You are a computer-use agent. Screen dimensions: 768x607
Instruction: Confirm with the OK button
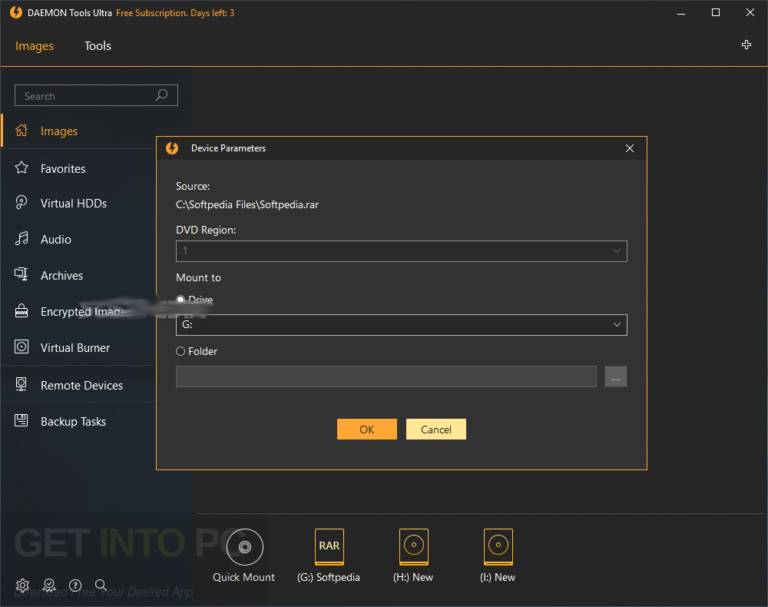pyautogui.click(x=367, y=429)
